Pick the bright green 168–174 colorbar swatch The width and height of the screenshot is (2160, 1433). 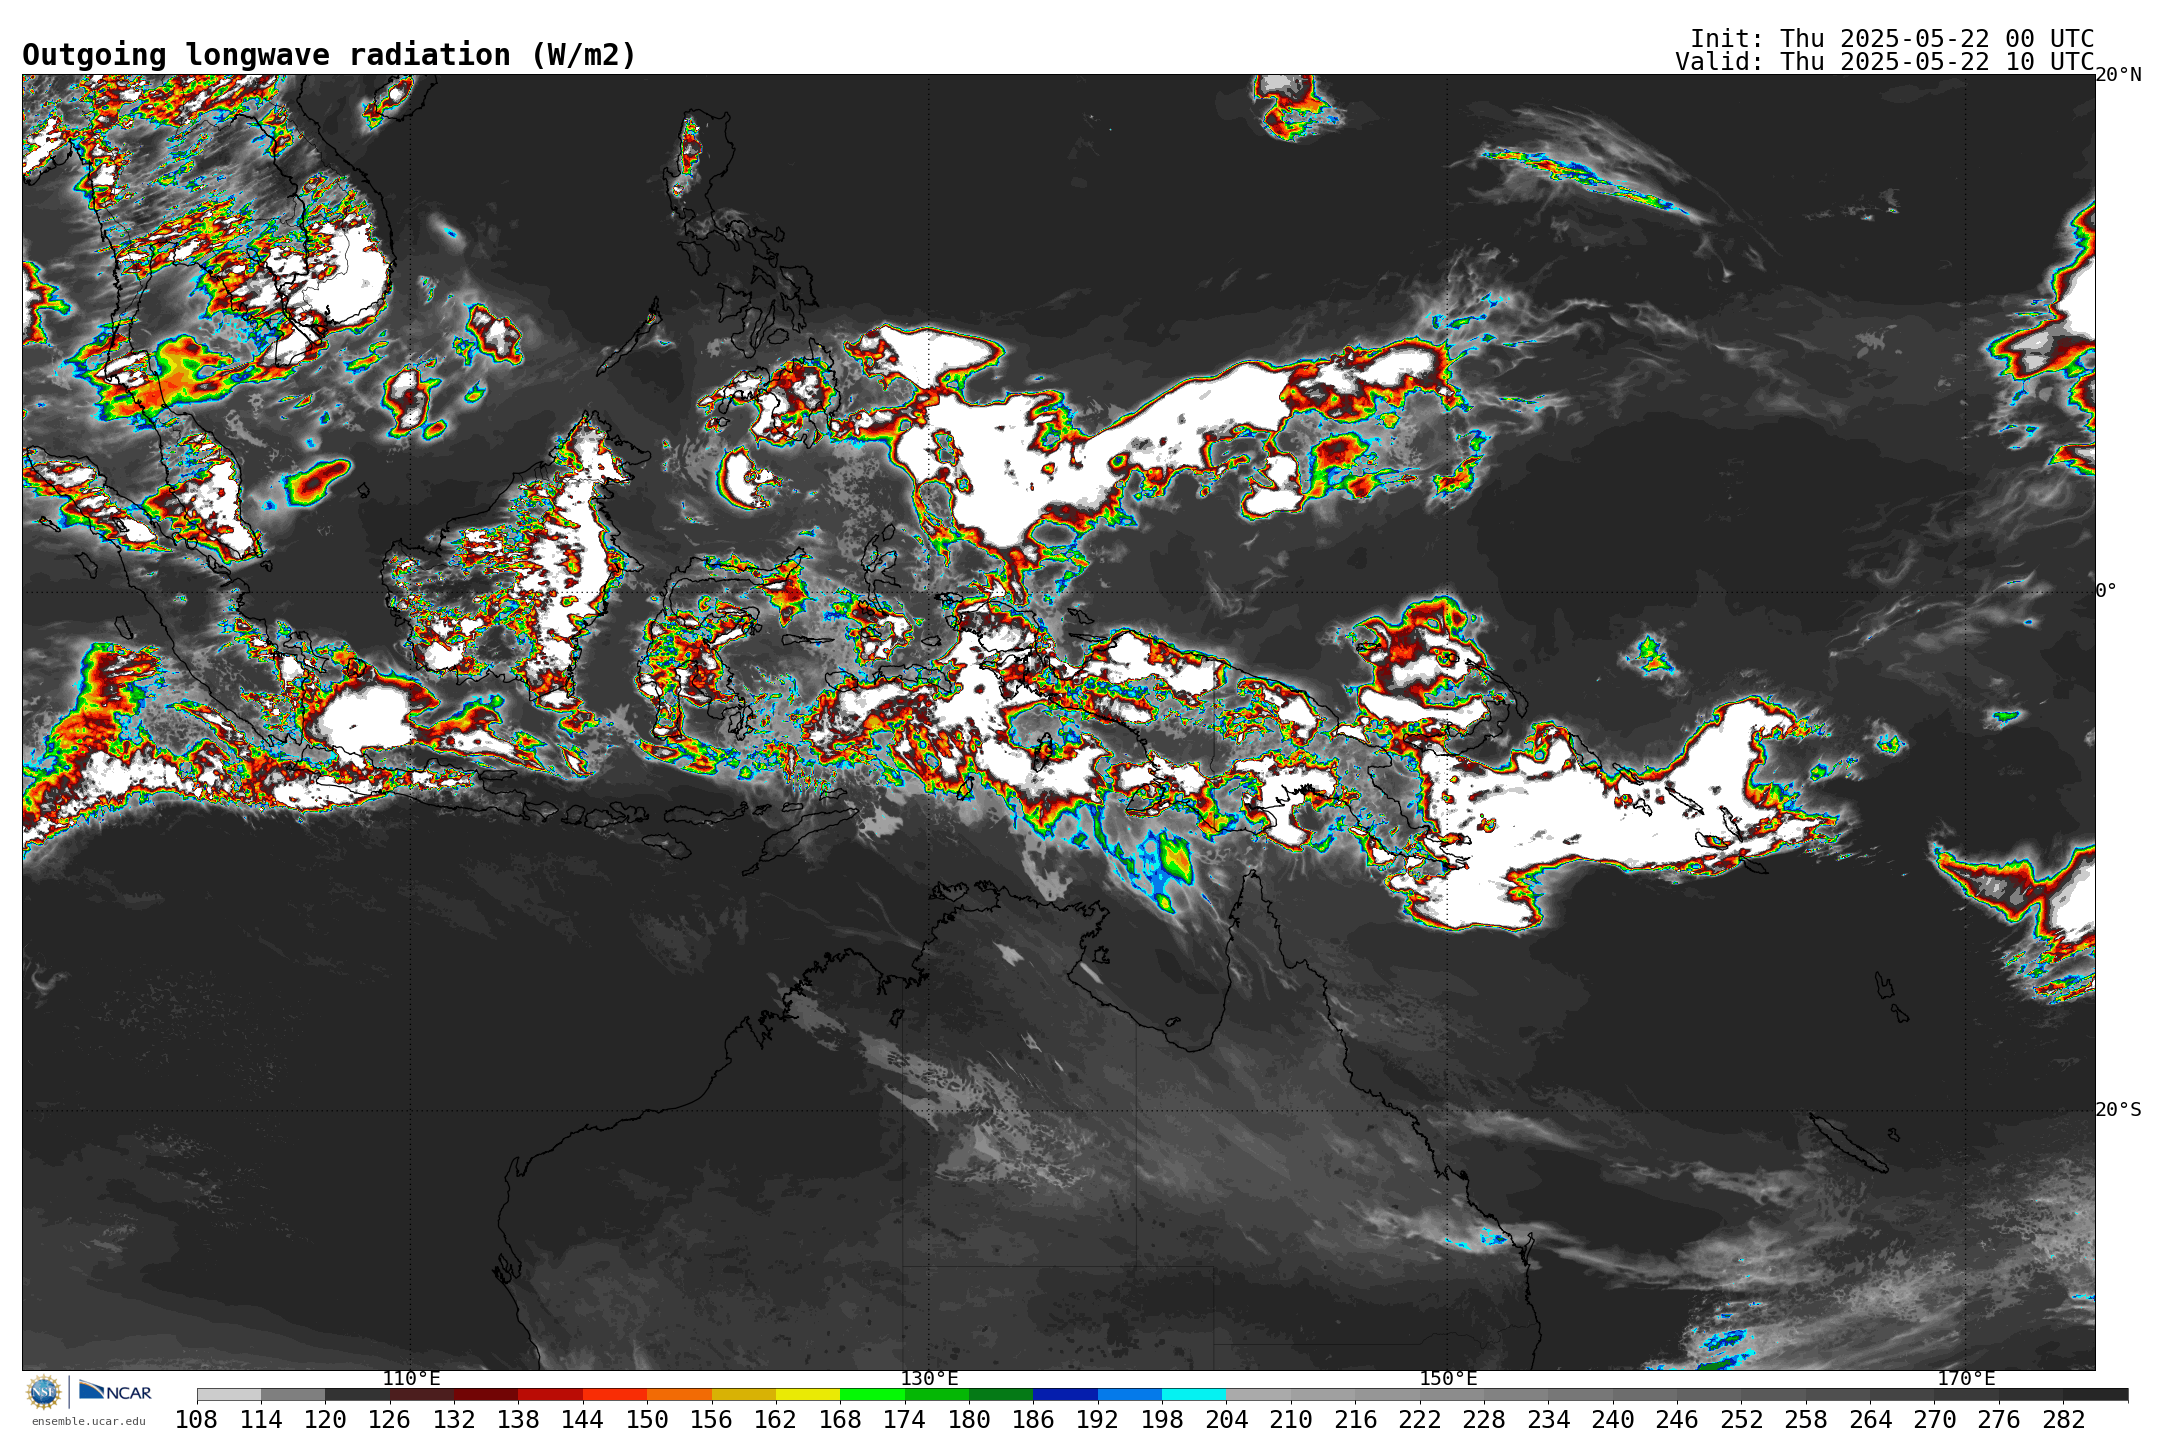[x=872, y=1395]
